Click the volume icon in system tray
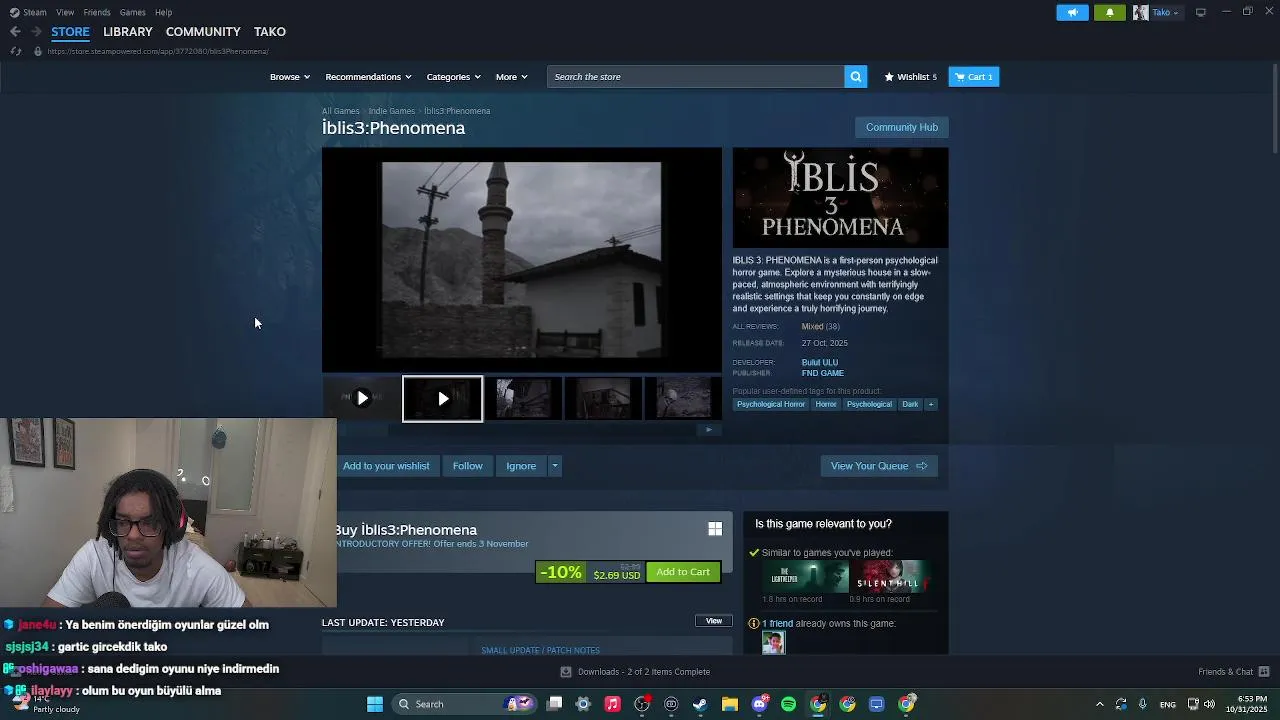Viewport: 1280px width, 720px height. [1210, 704]
